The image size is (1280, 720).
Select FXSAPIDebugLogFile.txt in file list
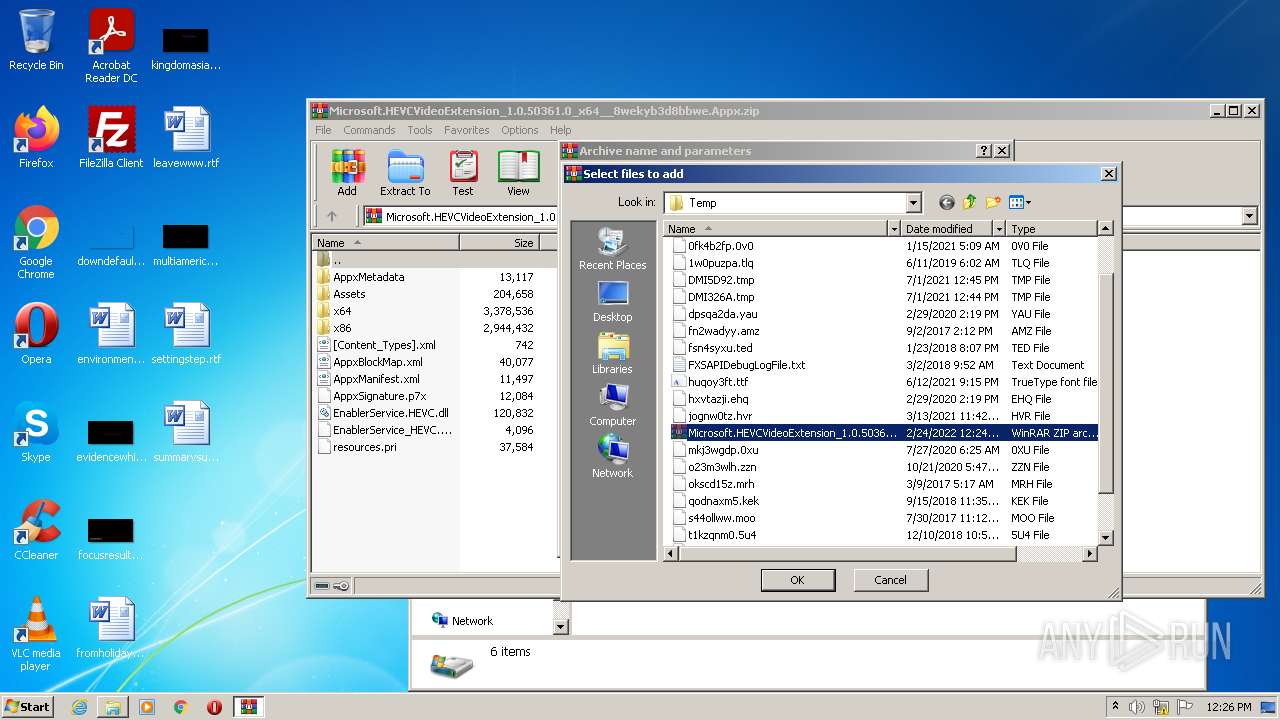pyautogui.click(x=746, y=365)
